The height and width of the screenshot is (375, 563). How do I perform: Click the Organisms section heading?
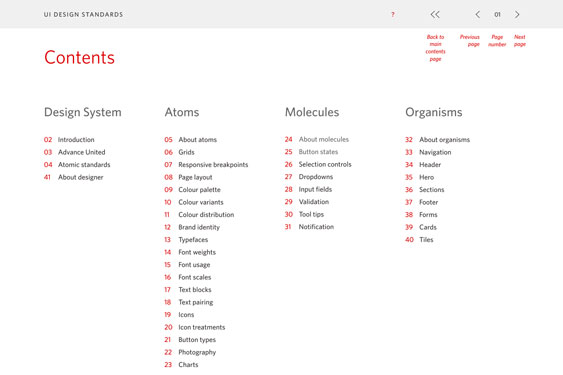point(434,112)
